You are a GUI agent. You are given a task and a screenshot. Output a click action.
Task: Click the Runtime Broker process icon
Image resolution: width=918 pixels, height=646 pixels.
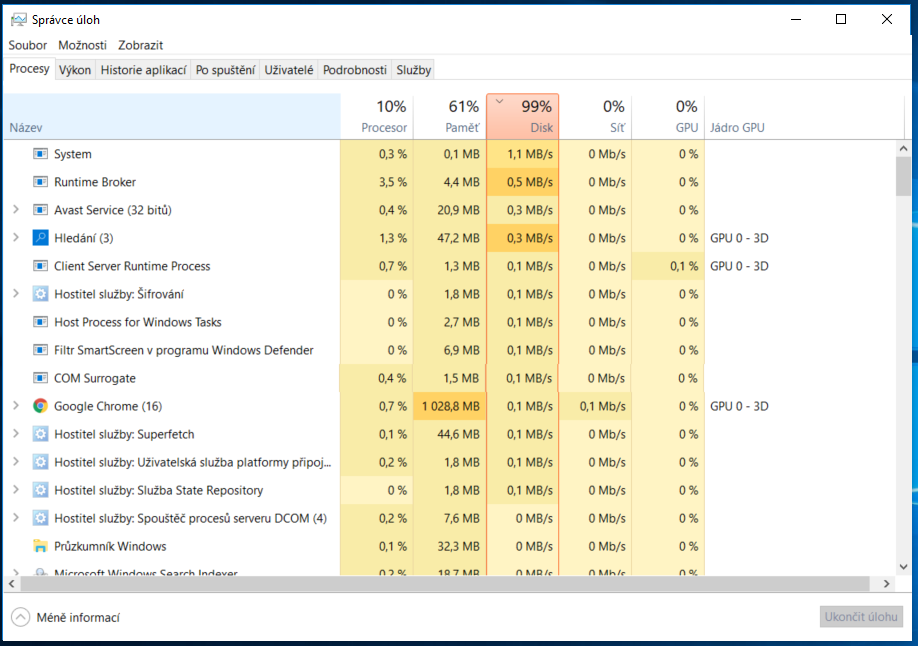[x=40, y=182]
